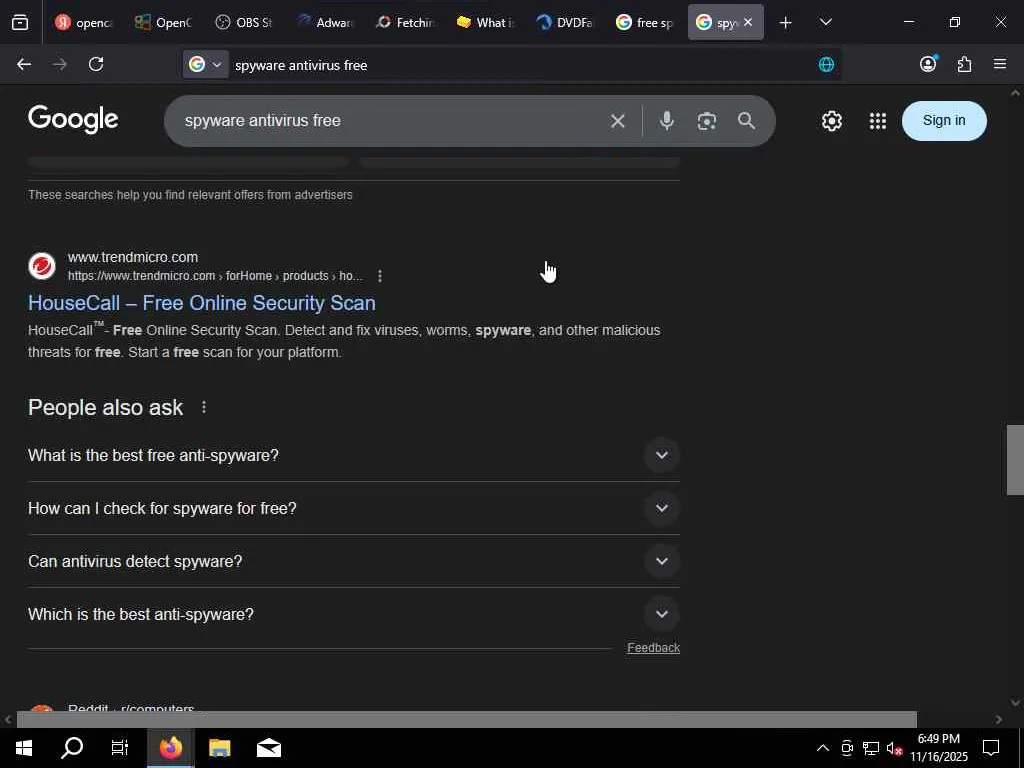
Task: Open Task View on taskbar
Action: coord(120,748)
